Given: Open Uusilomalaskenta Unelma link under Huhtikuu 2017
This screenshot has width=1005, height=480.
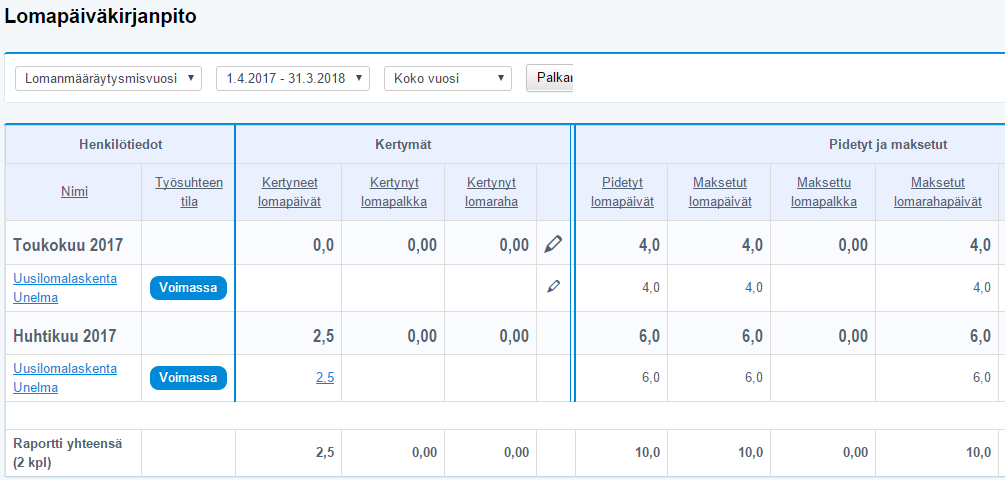Looking at the screenshot, I should 65,377.
